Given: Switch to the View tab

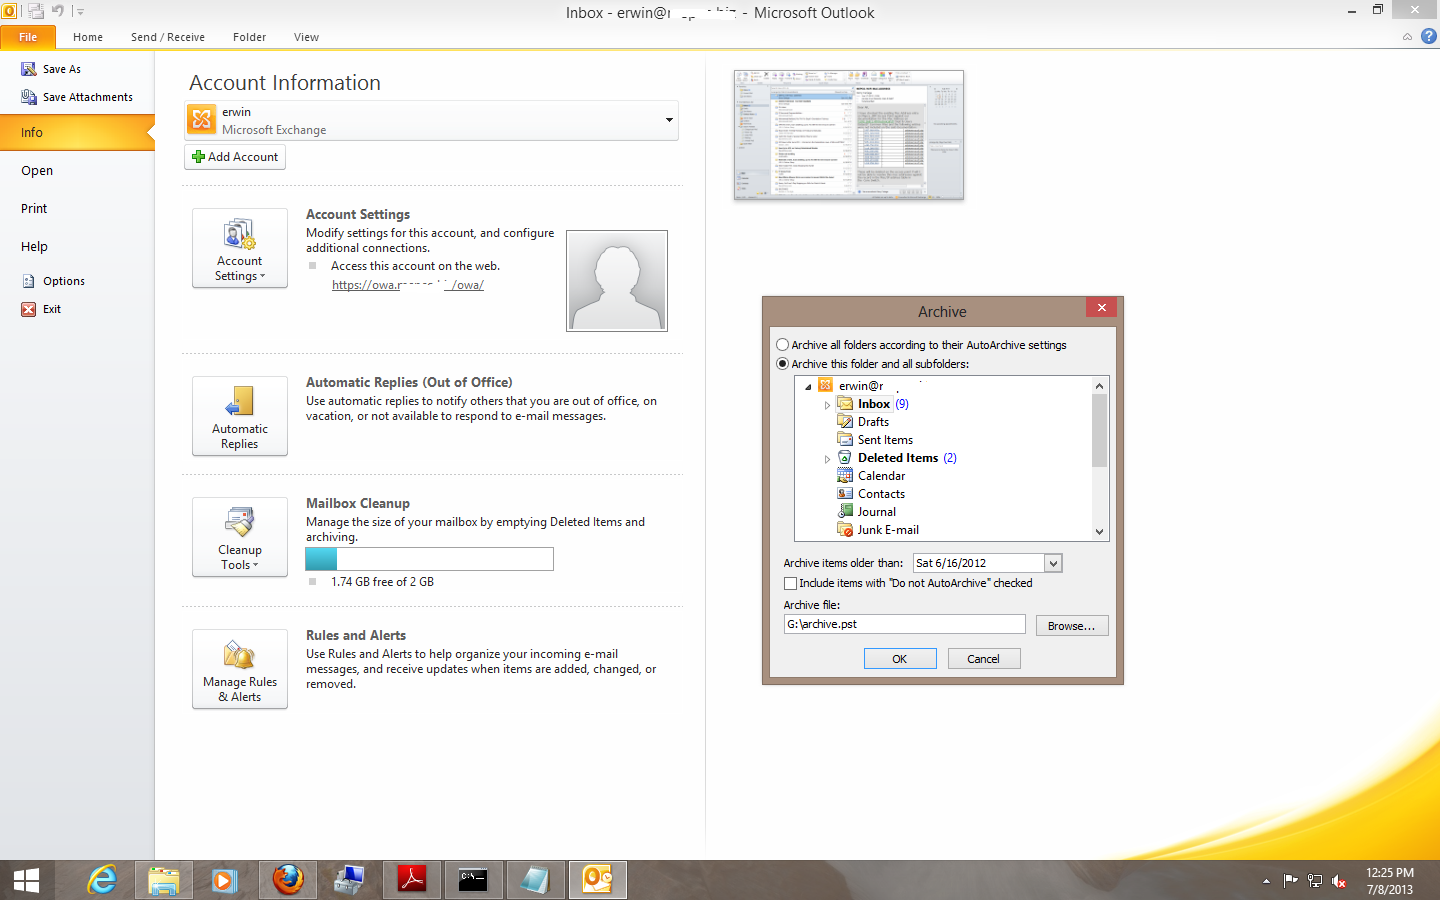Looking at the screenshot, I should (306, 37).
